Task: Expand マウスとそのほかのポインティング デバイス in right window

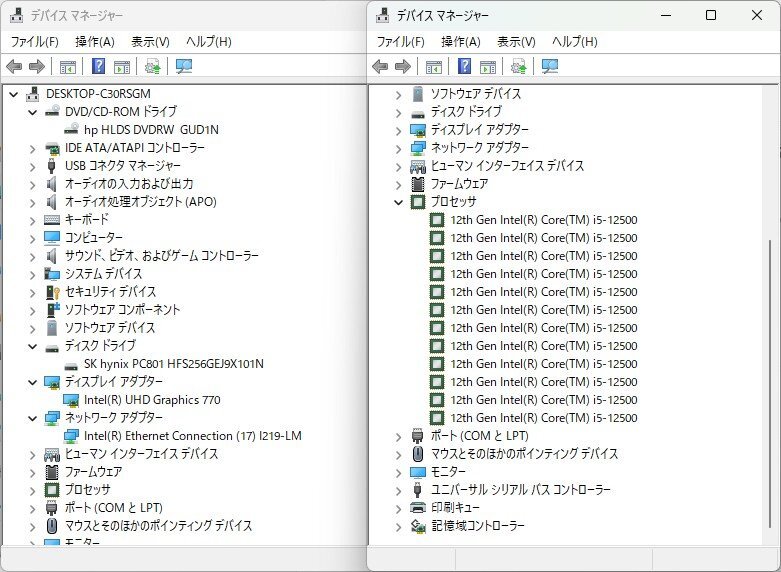Action: (398, 454)
